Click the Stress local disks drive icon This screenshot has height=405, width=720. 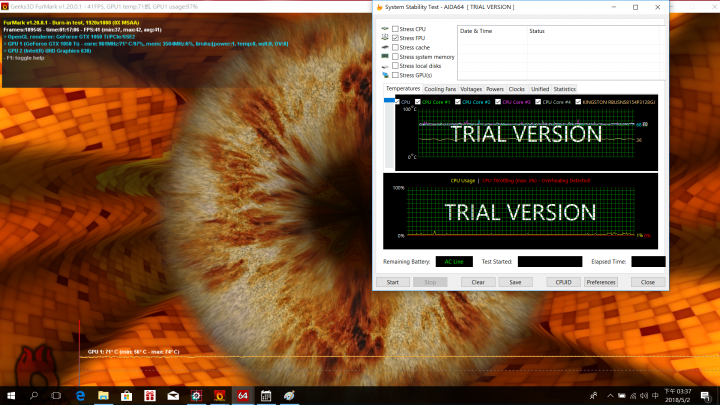[385, 66]
